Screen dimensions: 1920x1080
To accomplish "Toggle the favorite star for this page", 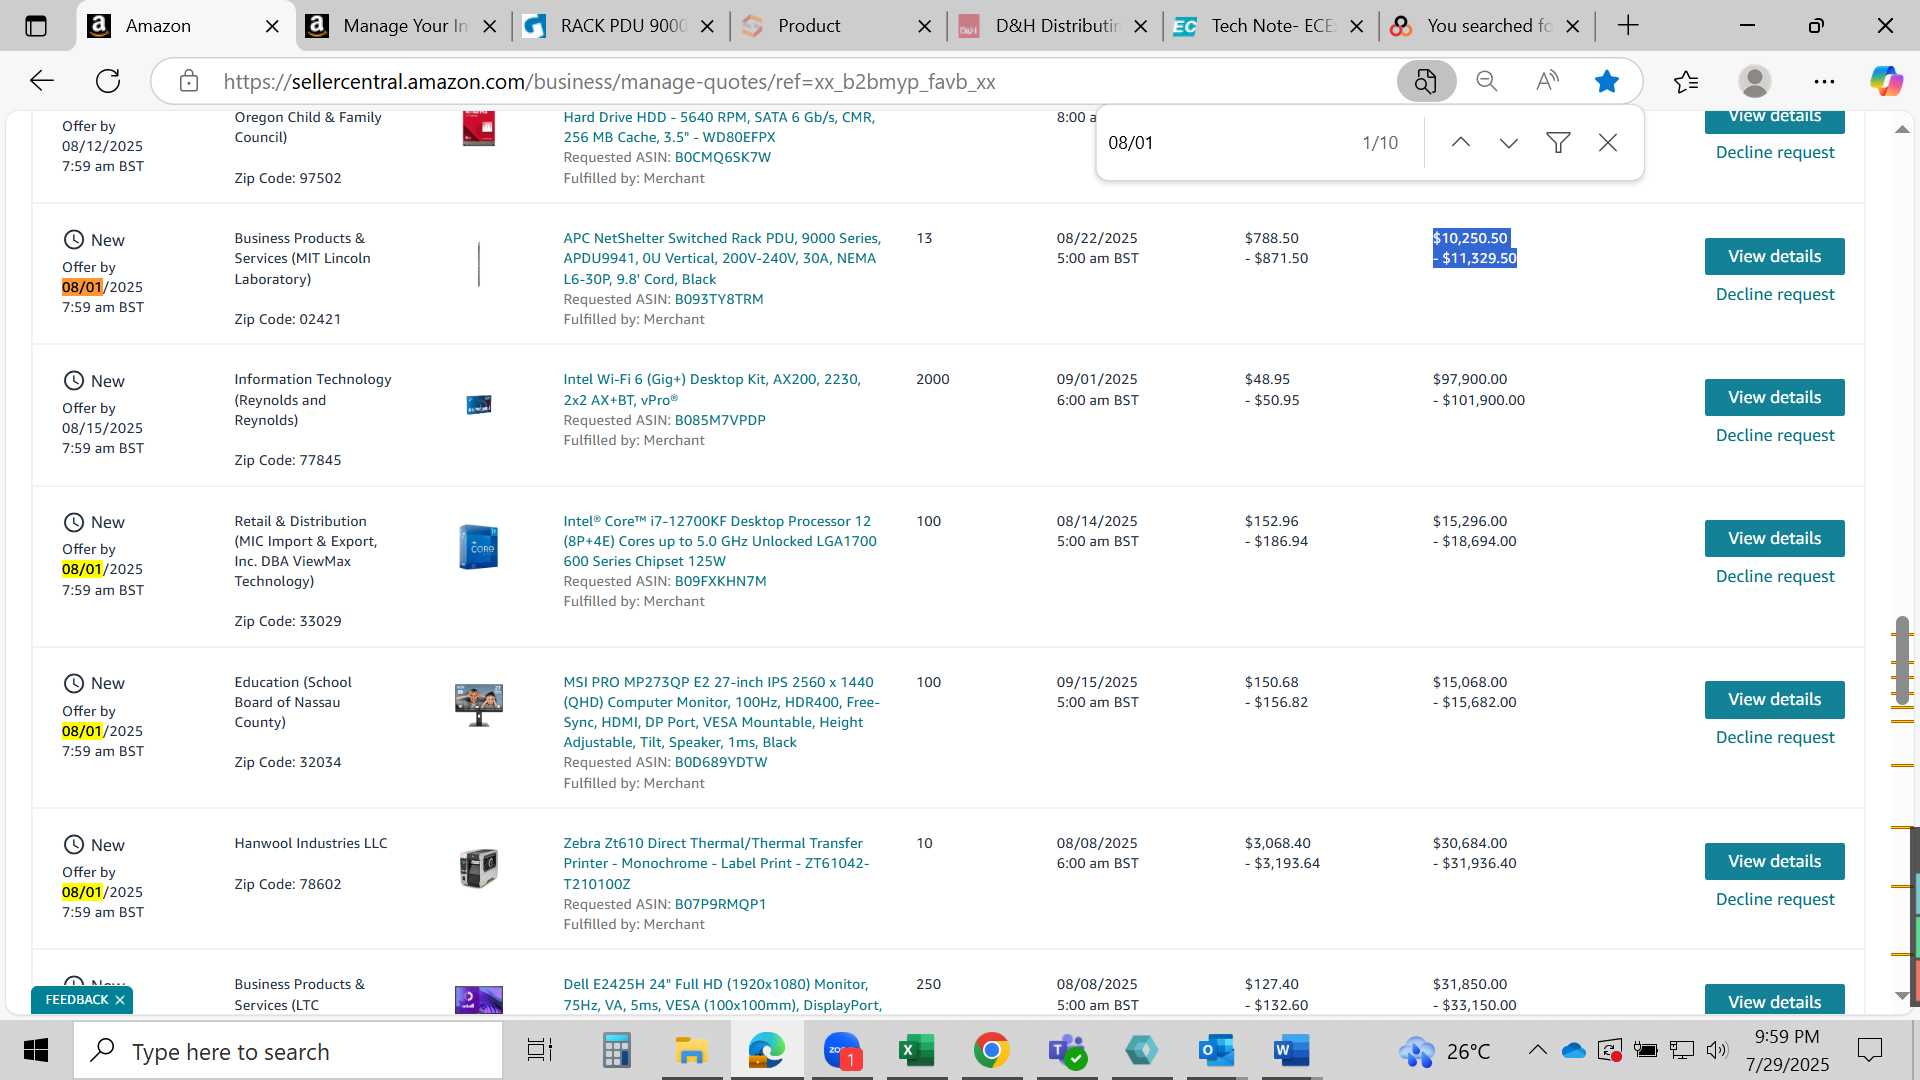I will pyautogui.click(x=1607, y=81).
